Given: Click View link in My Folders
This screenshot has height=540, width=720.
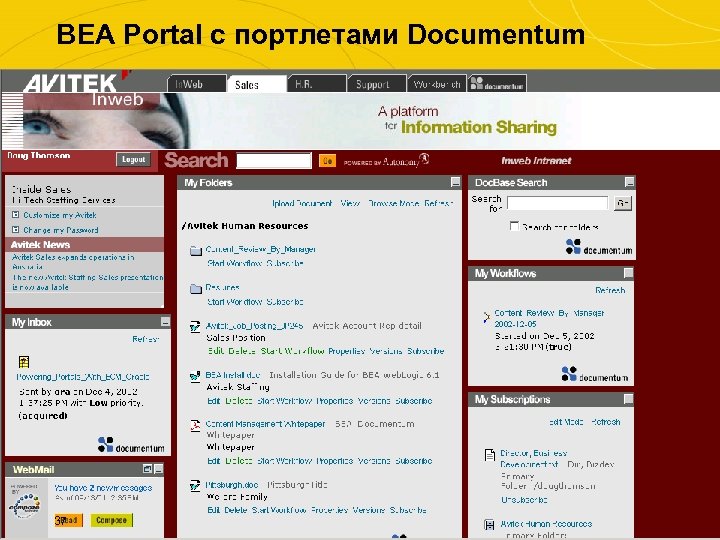Looking at the screenshot, I should [350, 203].
